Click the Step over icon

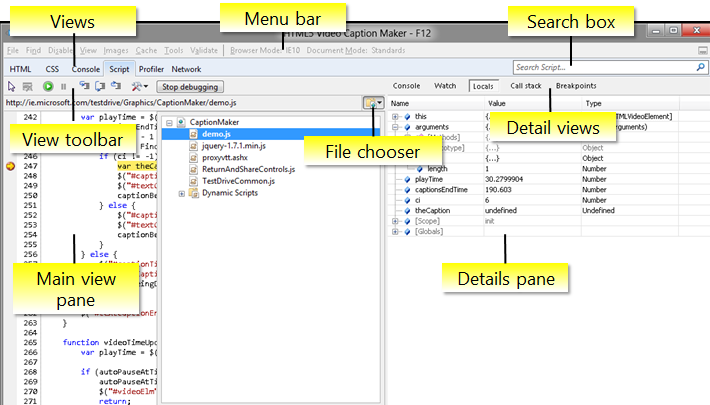100,86
